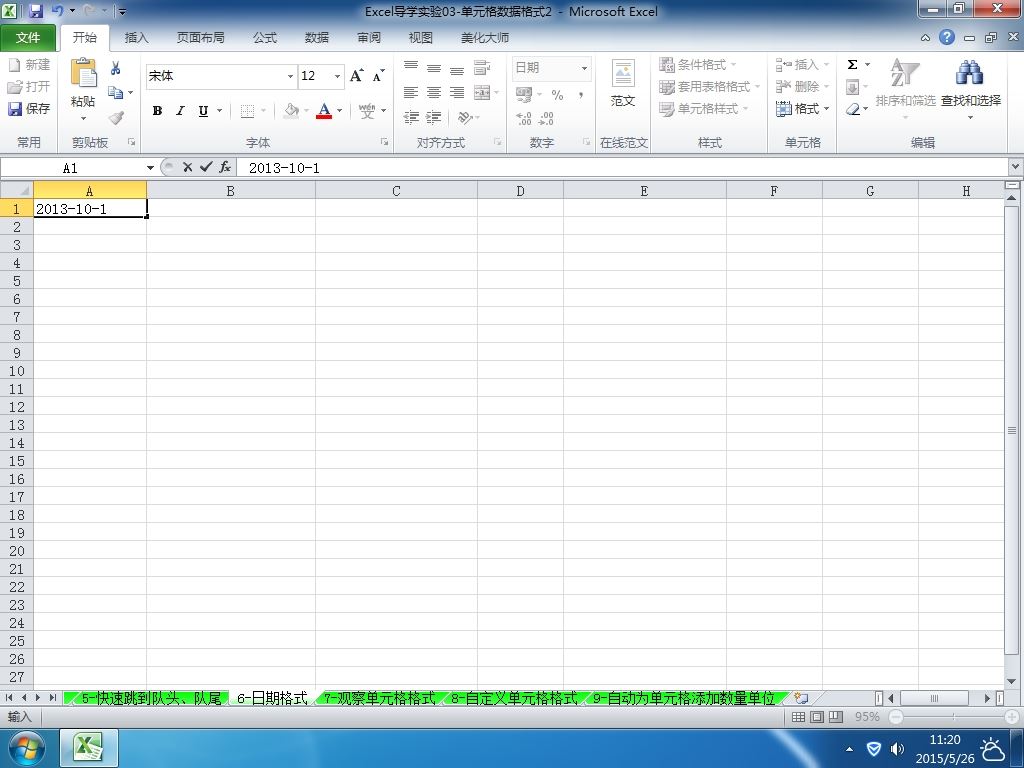1024x768 pixels.
Task: Click the borders icon
Action: click(x=248, y=111)
